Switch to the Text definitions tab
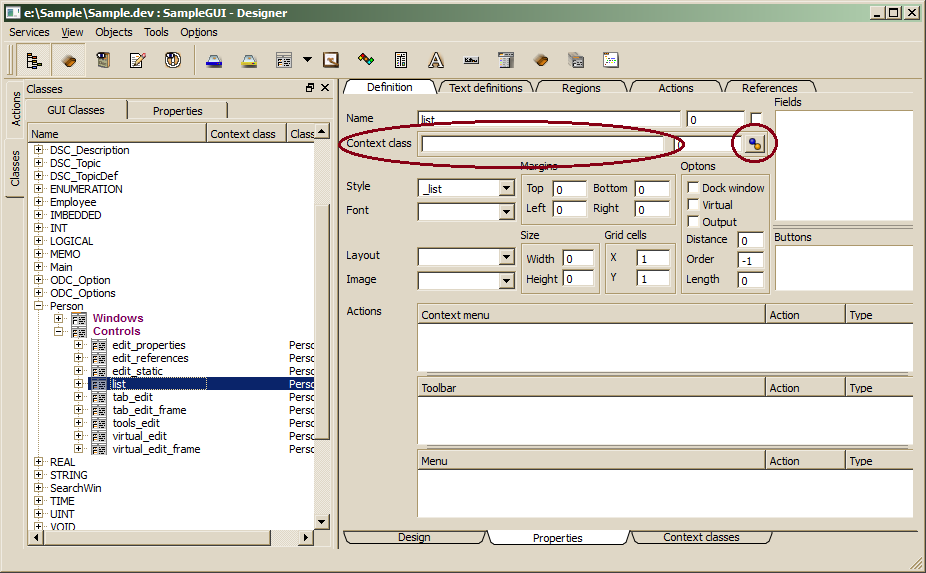This screenshot has height=573, width=926. click(485, 88)
